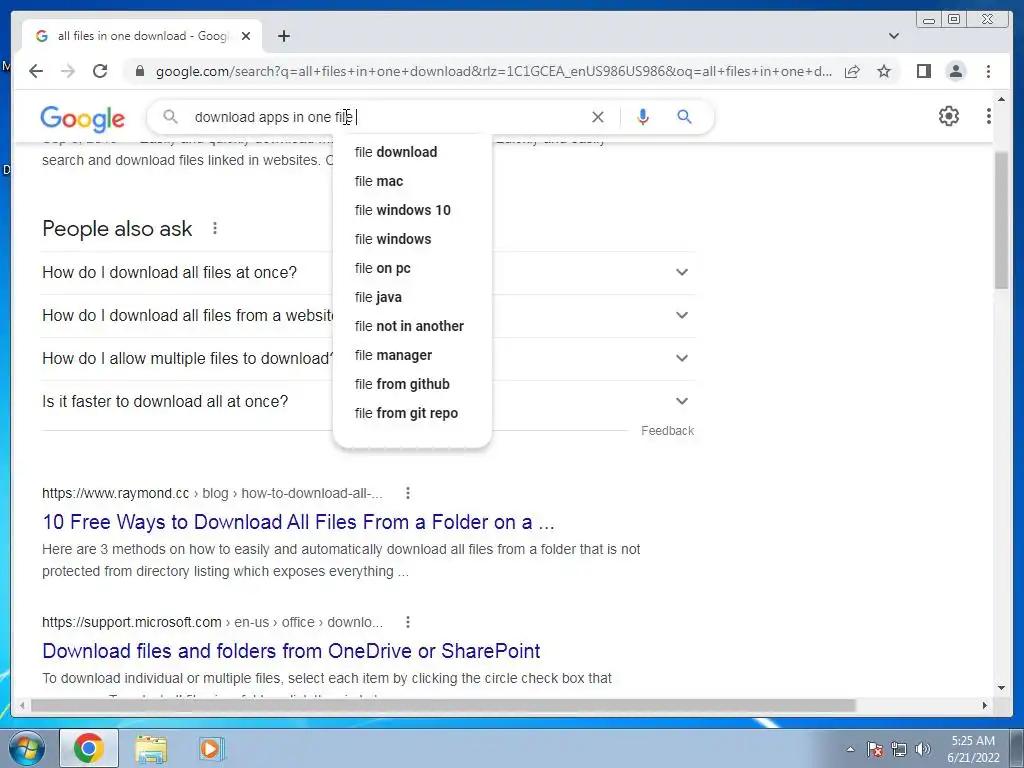Open the volume speaker icon

923,749
